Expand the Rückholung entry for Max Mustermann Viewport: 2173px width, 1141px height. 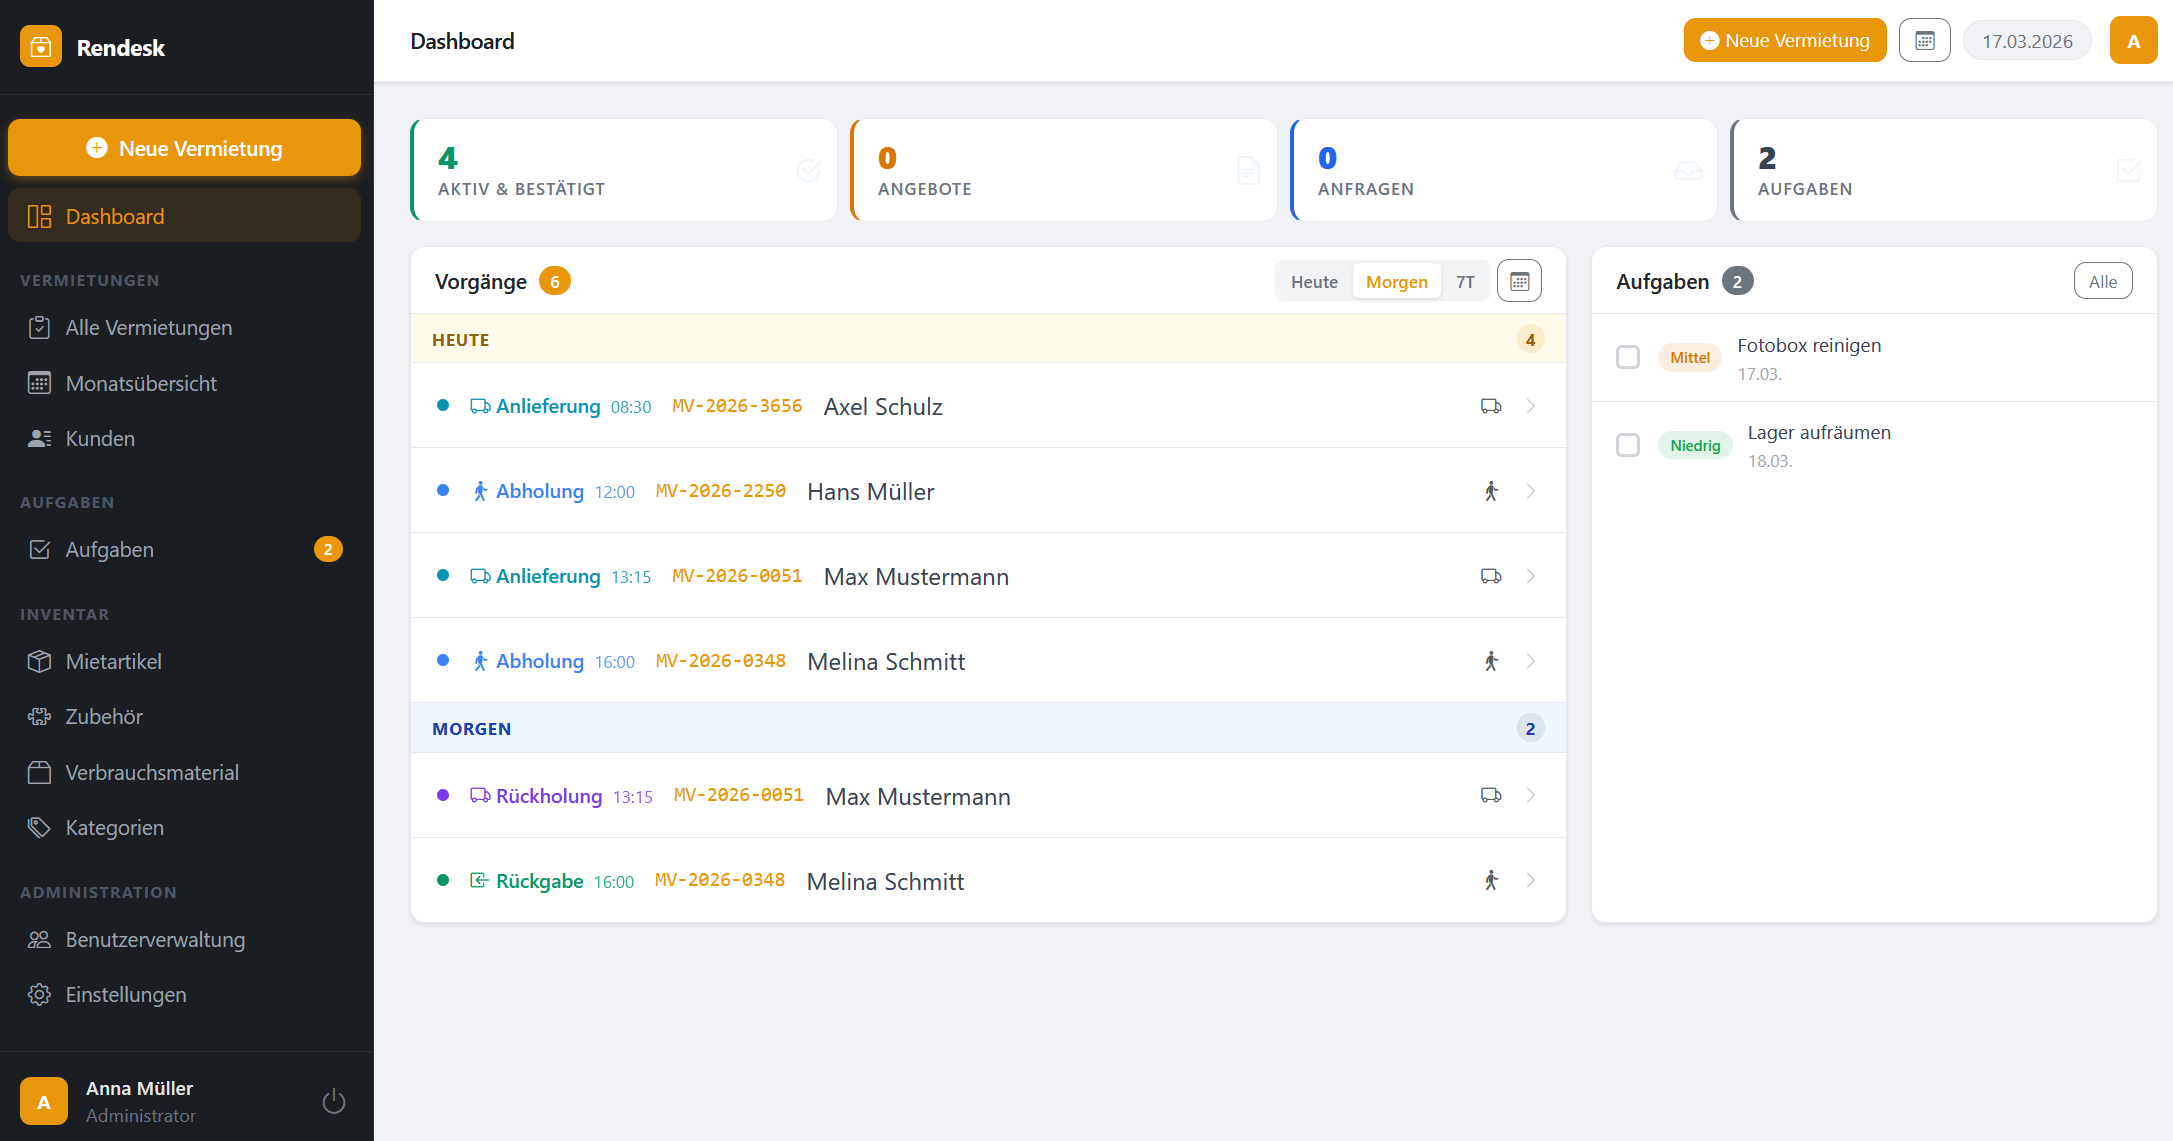(x=1531, y=795)
